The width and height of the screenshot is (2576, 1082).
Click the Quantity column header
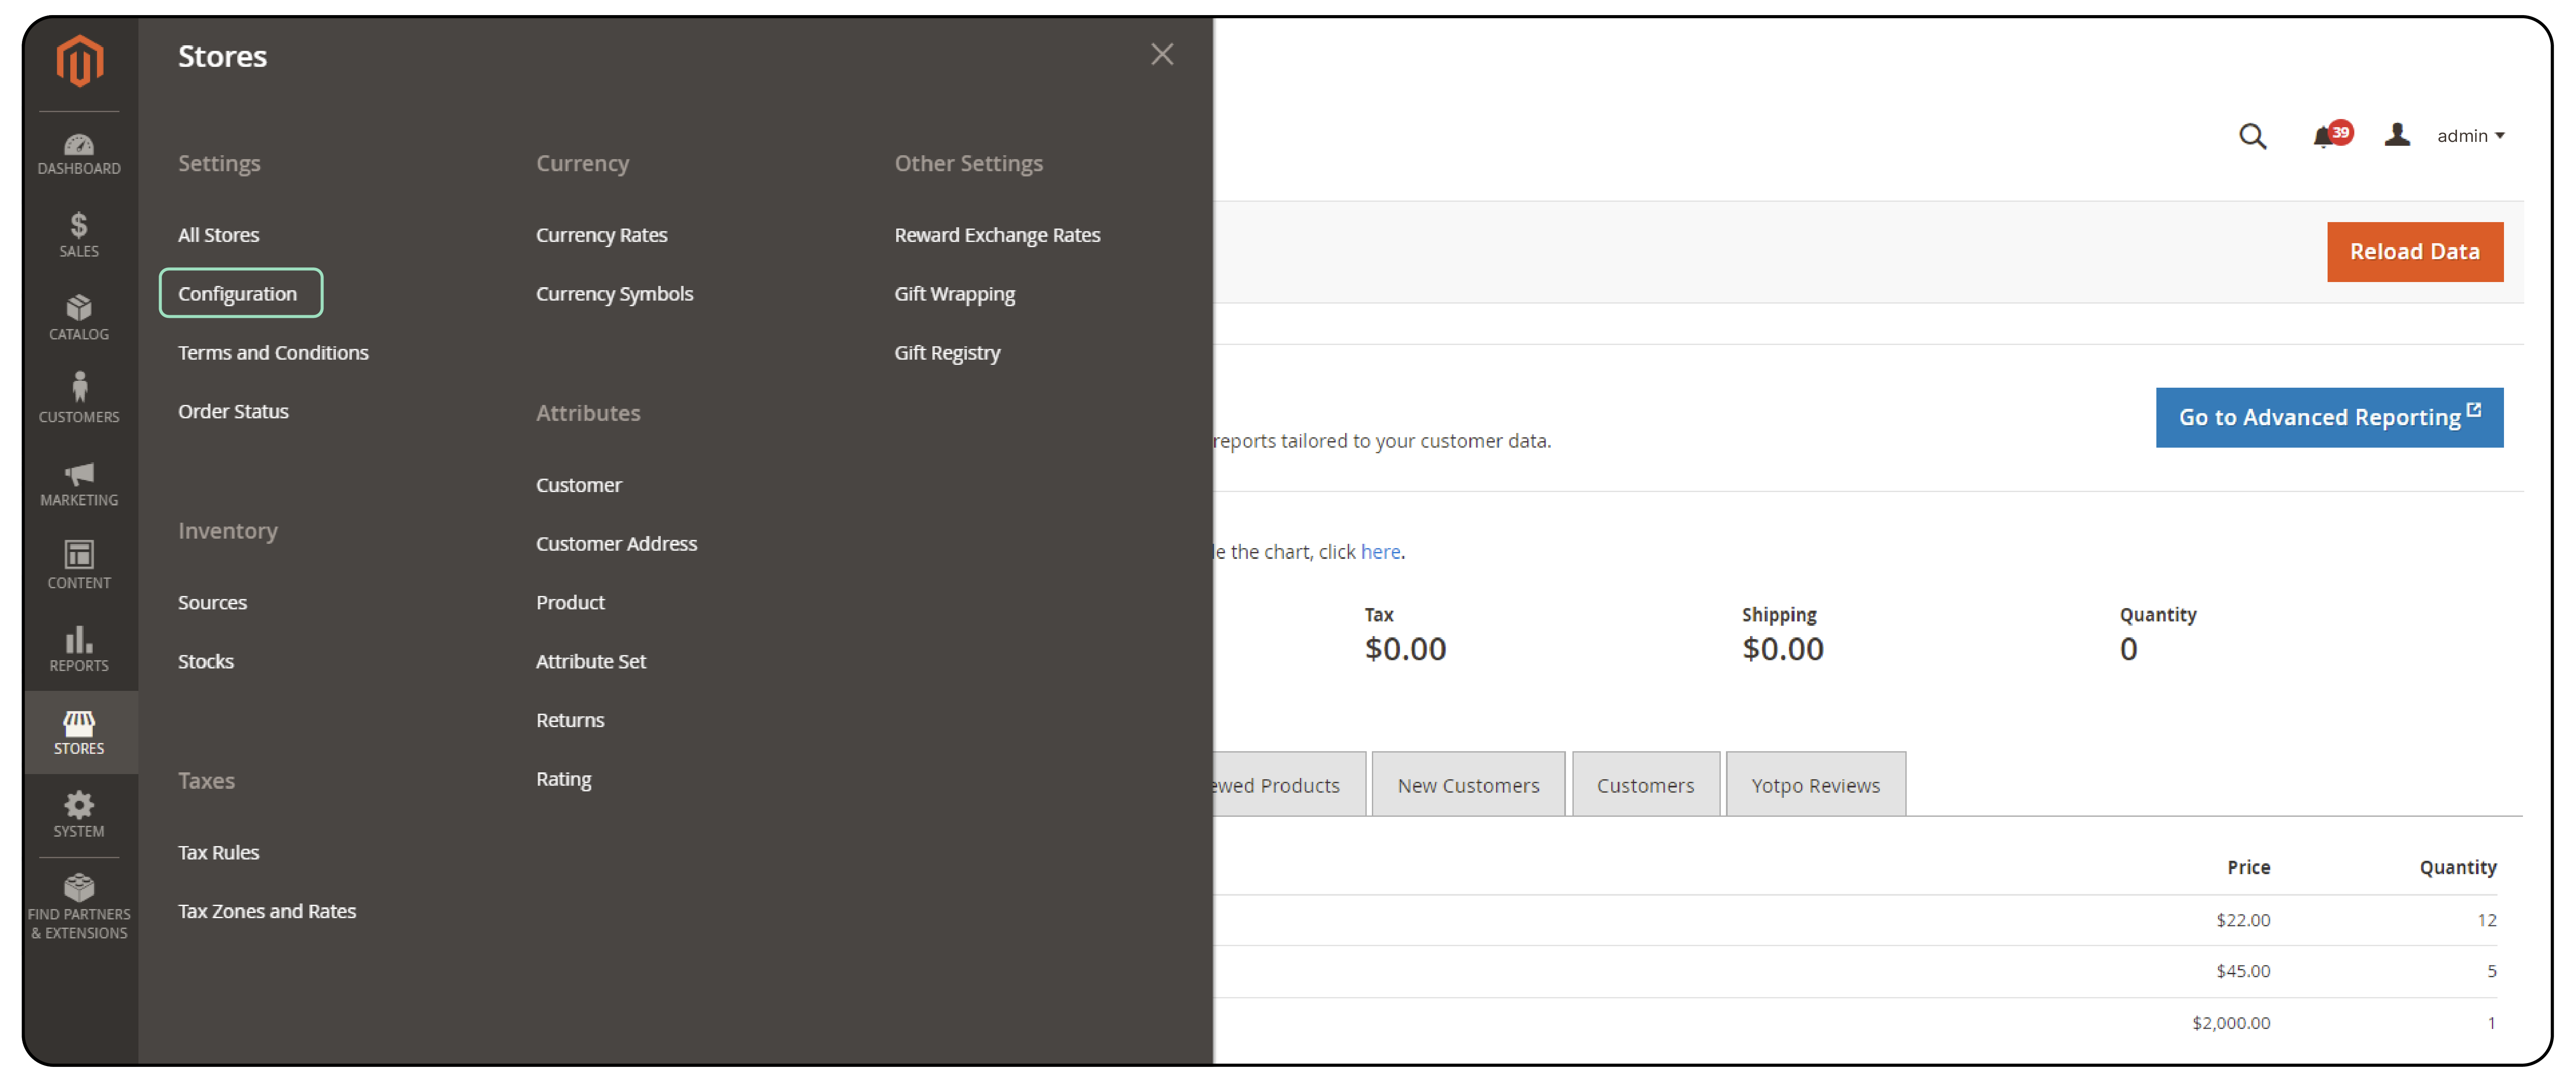pos(2457,868)
